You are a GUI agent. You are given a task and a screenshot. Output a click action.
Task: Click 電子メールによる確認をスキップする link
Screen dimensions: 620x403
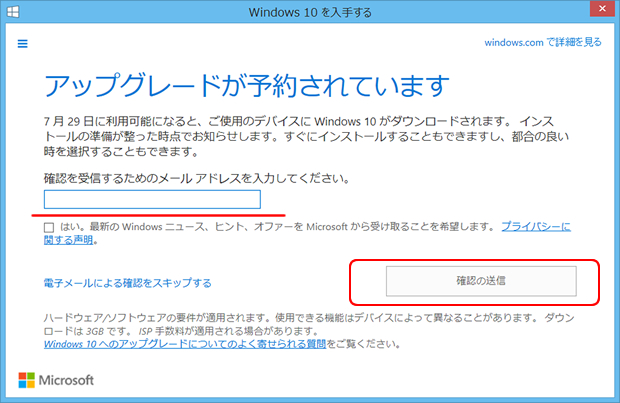pos(127,283)
